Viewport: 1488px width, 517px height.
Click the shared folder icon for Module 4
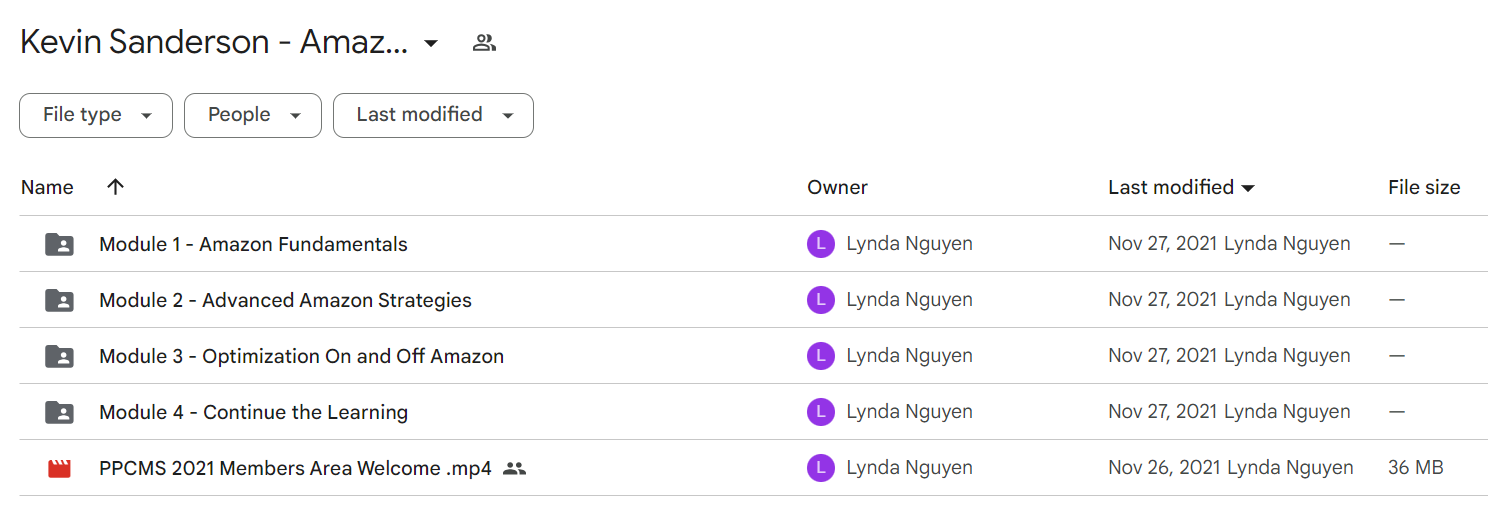[60, 412]
